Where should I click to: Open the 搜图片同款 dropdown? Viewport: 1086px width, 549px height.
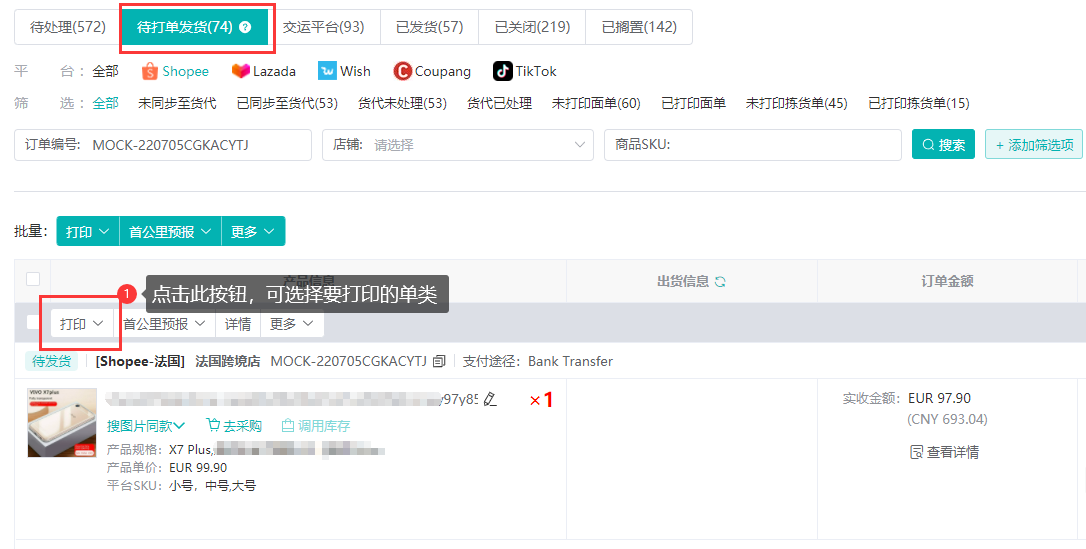coord(146,426)
